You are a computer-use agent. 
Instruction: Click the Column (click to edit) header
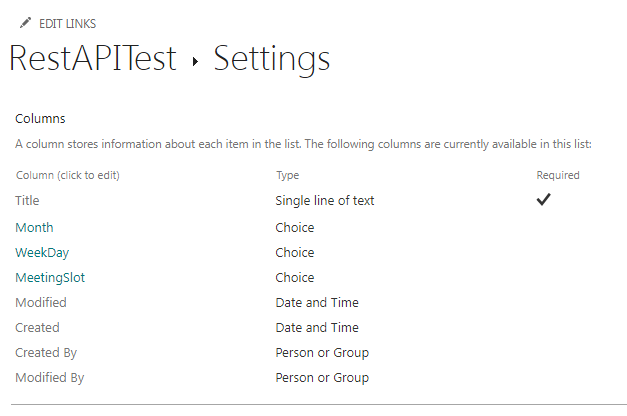tap(68, 175)
